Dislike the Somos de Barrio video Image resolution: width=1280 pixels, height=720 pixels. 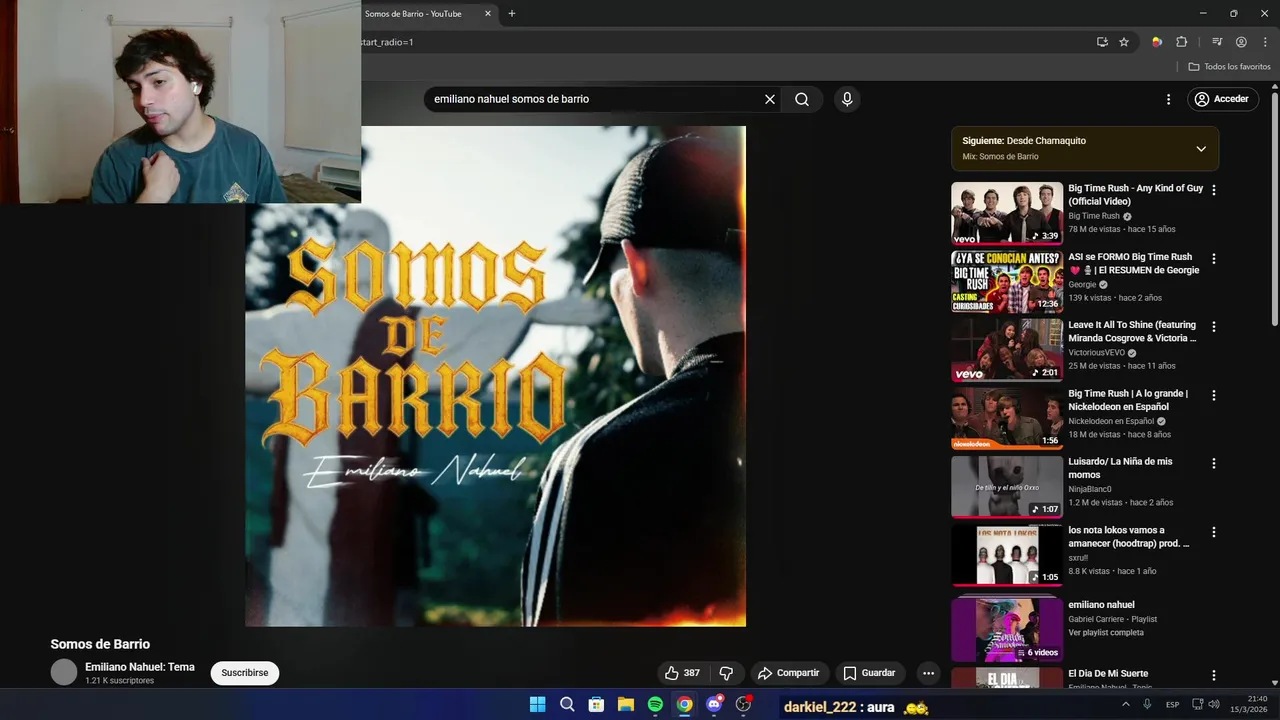tap(727, 673)
